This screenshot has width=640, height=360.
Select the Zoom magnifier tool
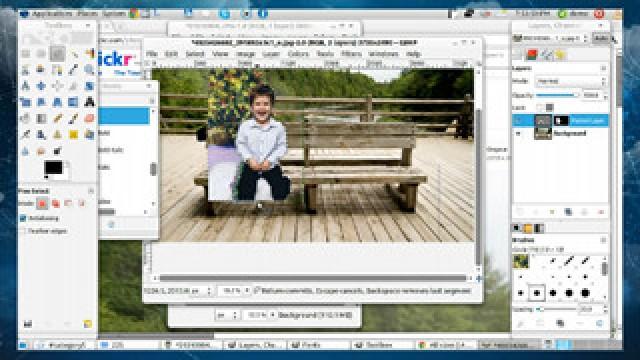click(89, 70)
